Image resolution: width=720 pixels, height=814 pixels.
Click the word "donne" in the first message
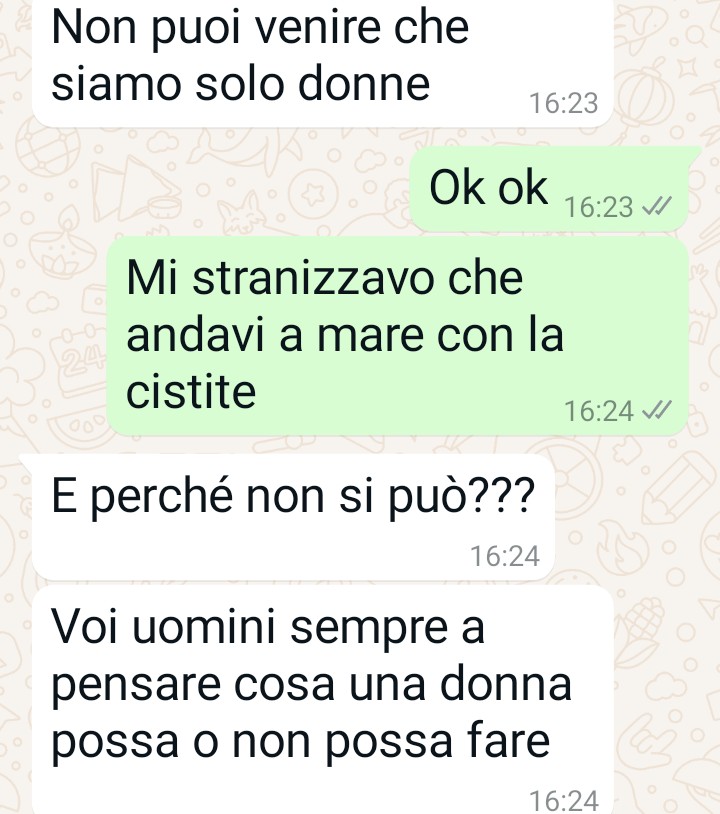point(364,84)
